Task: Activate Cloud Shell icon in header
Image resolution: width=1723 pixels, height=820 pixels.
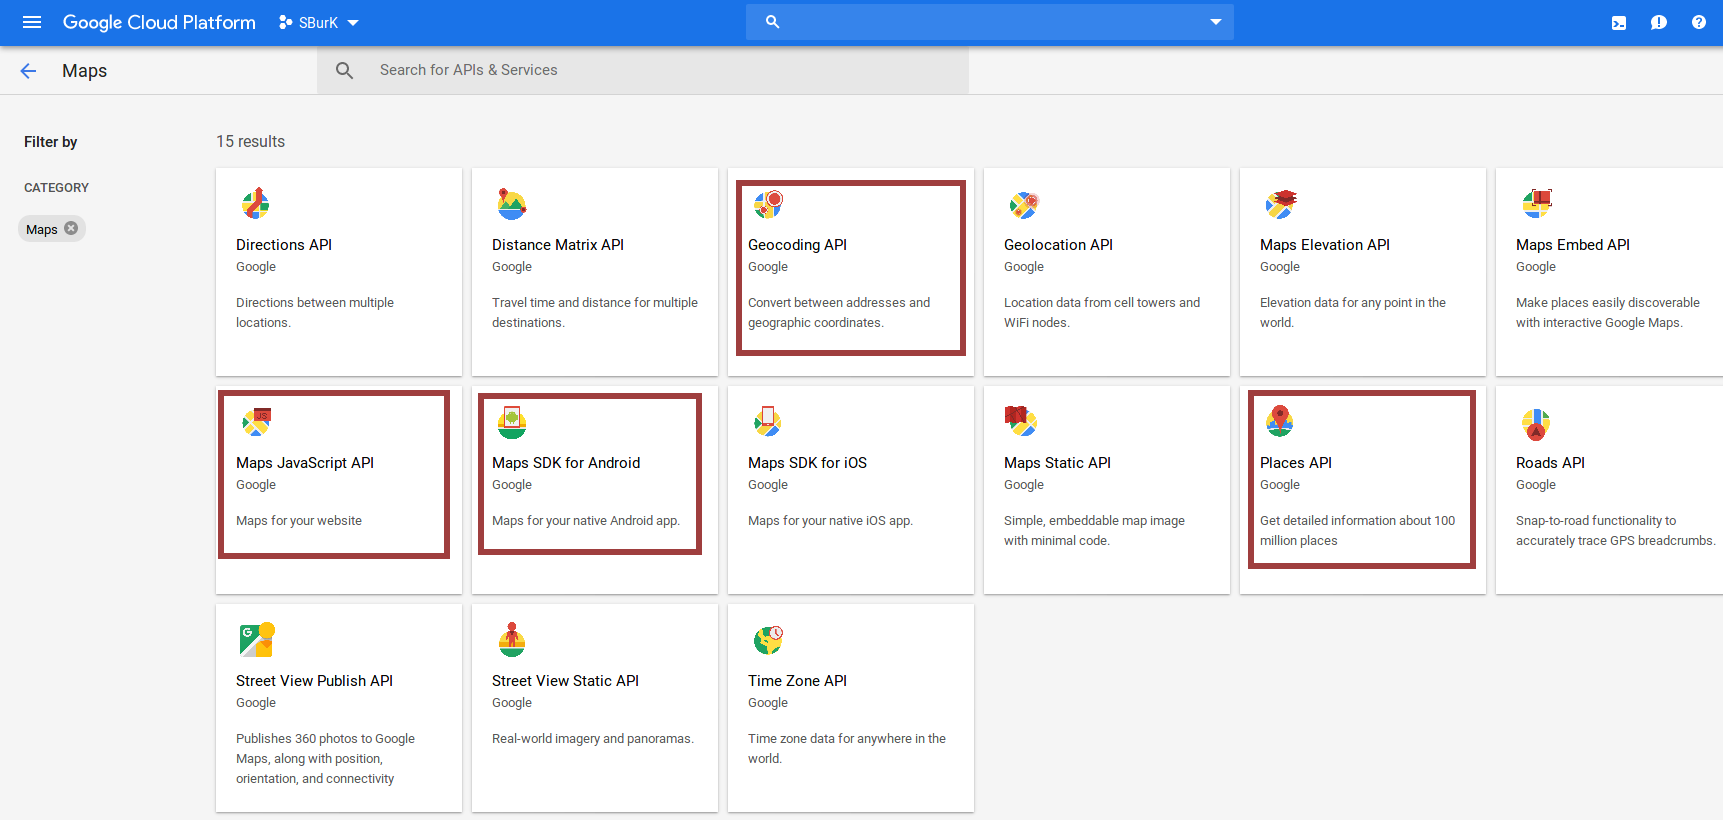Action: [1619, 22]
